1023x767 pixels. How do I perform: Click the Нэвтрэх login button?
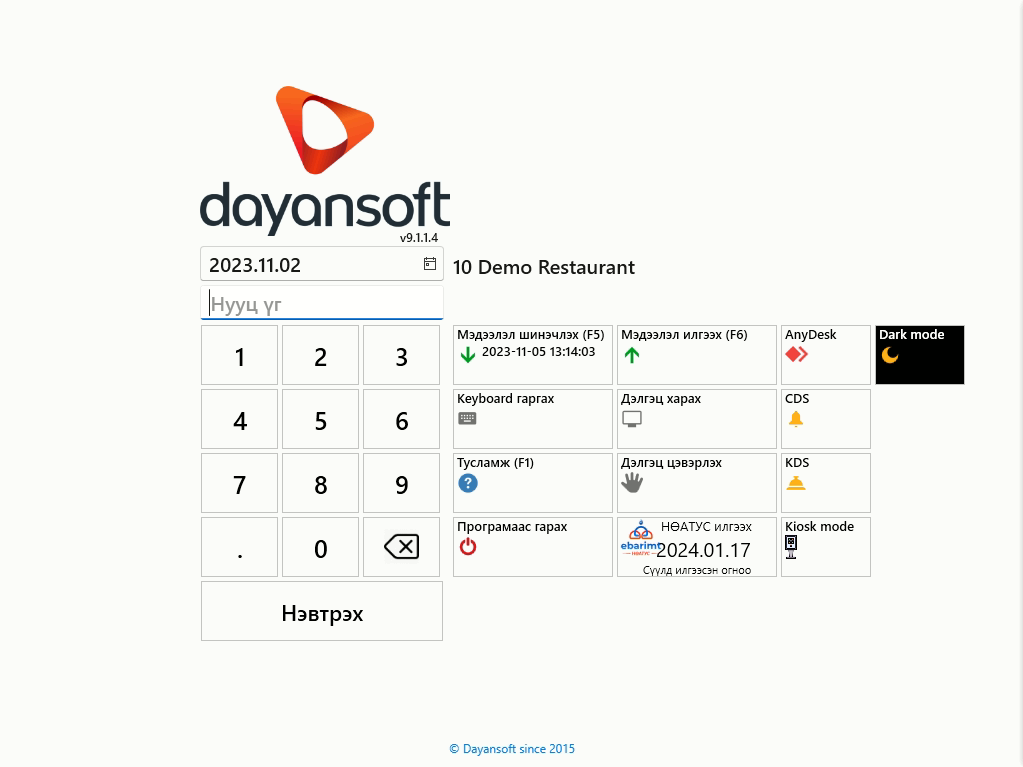coord(322,611)
